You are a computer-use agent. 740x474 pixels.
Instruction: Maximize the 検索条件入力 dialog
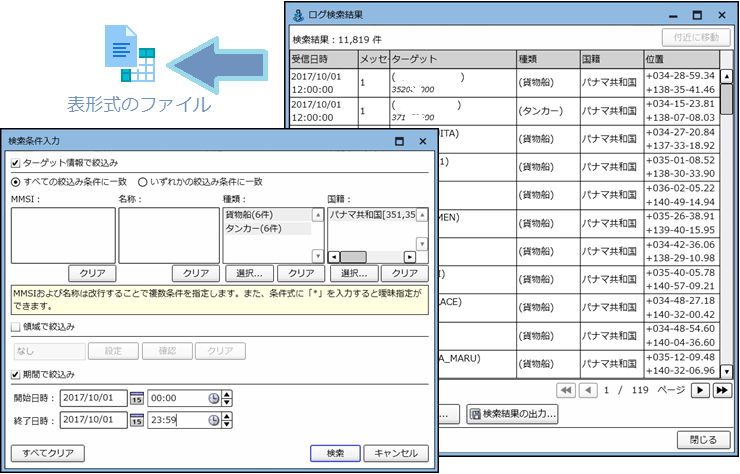(399, 141)
